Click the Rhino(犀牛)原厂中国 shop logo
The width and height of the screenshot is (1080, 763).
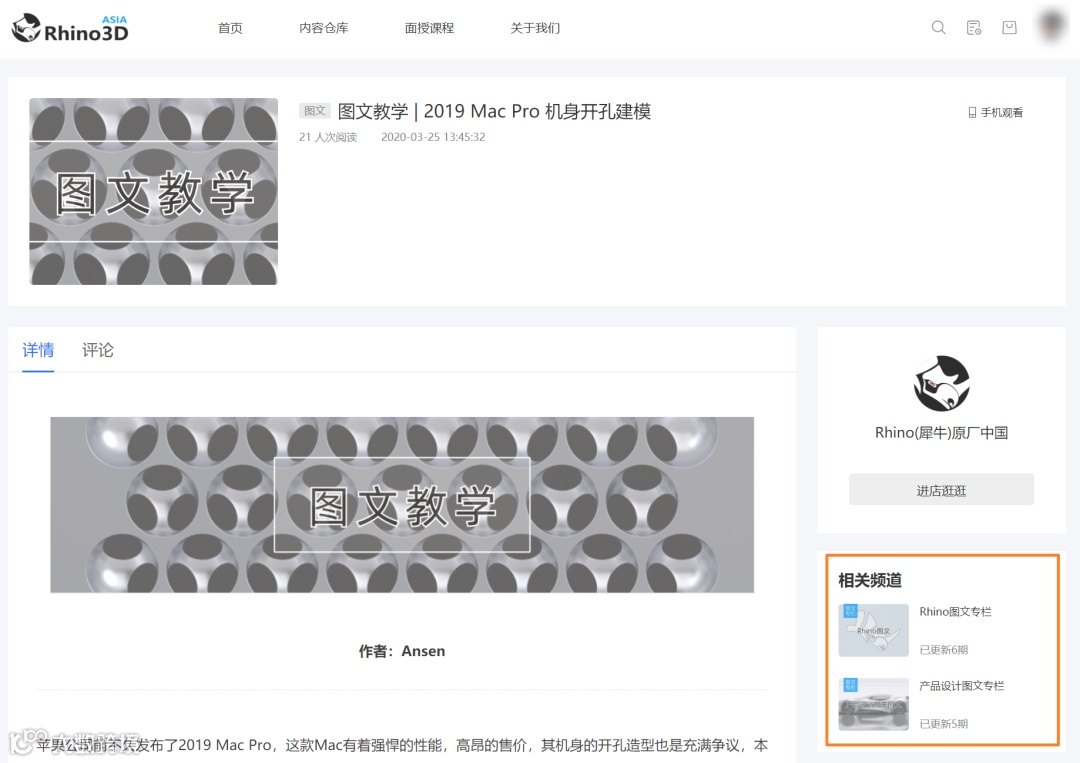[x=942, y=384]
